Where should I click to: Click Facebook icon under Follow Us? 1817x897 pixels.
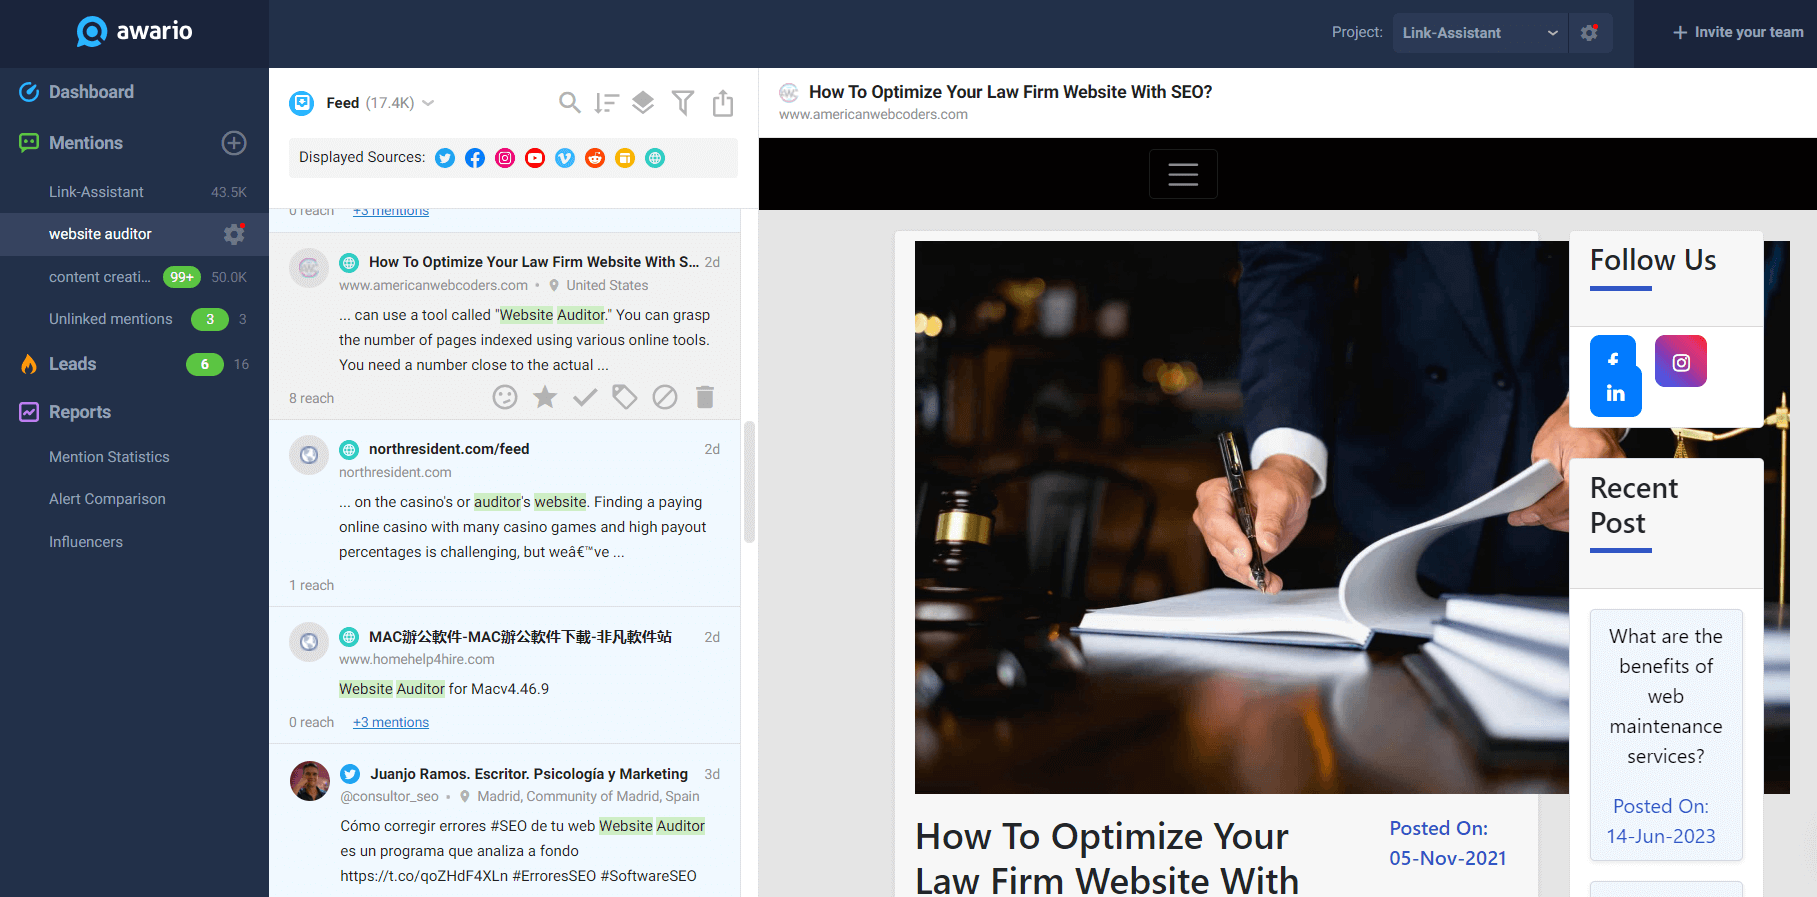coord(1613,358)
